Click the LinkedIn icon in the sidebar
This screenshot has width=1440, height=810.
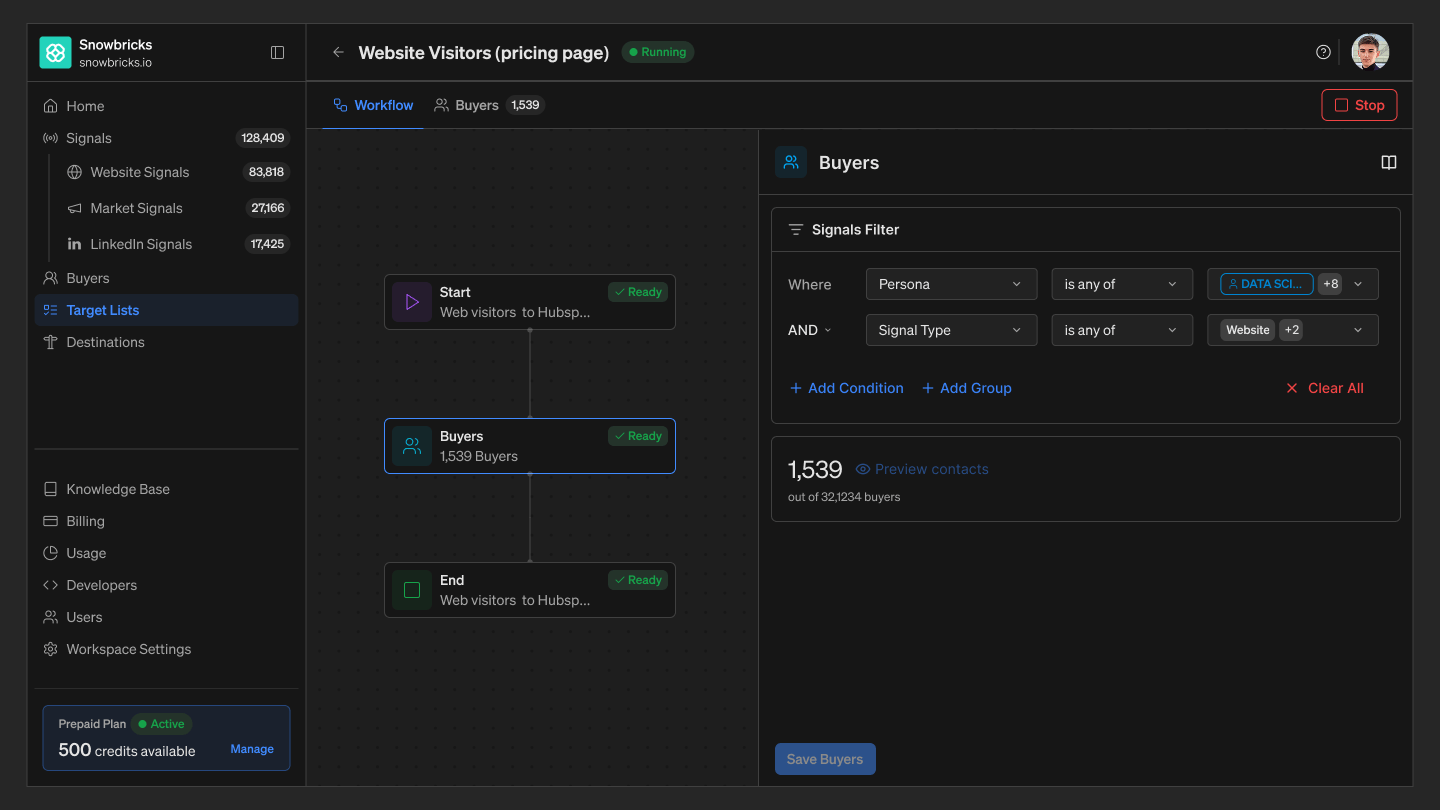click(74, 244)
